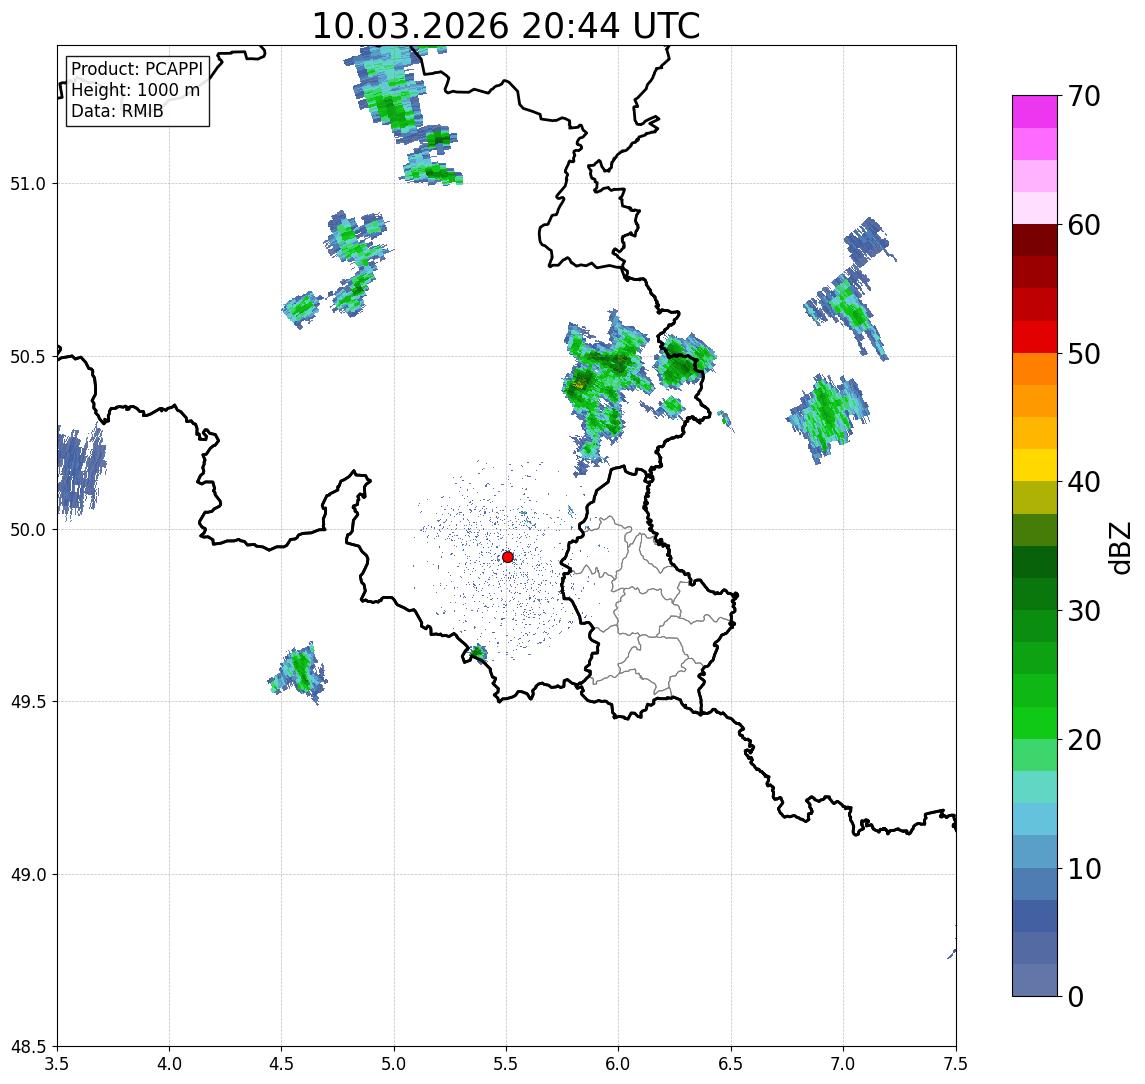The image size is (1145, 1084).
Task: Pick the bright red colorbar swatch just above 50 dBZ
Action: (x=1035, y=337)
